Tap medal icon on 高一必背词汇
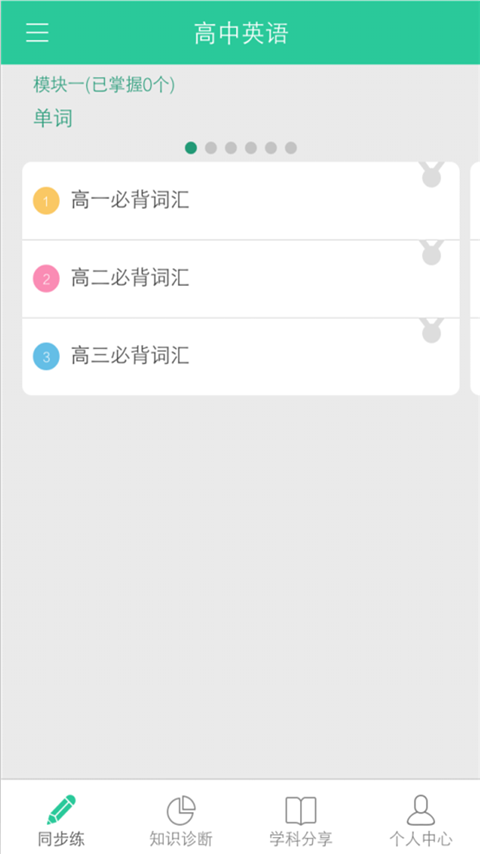This screenshot has height=854, width=480. click(x=432, y=174)
